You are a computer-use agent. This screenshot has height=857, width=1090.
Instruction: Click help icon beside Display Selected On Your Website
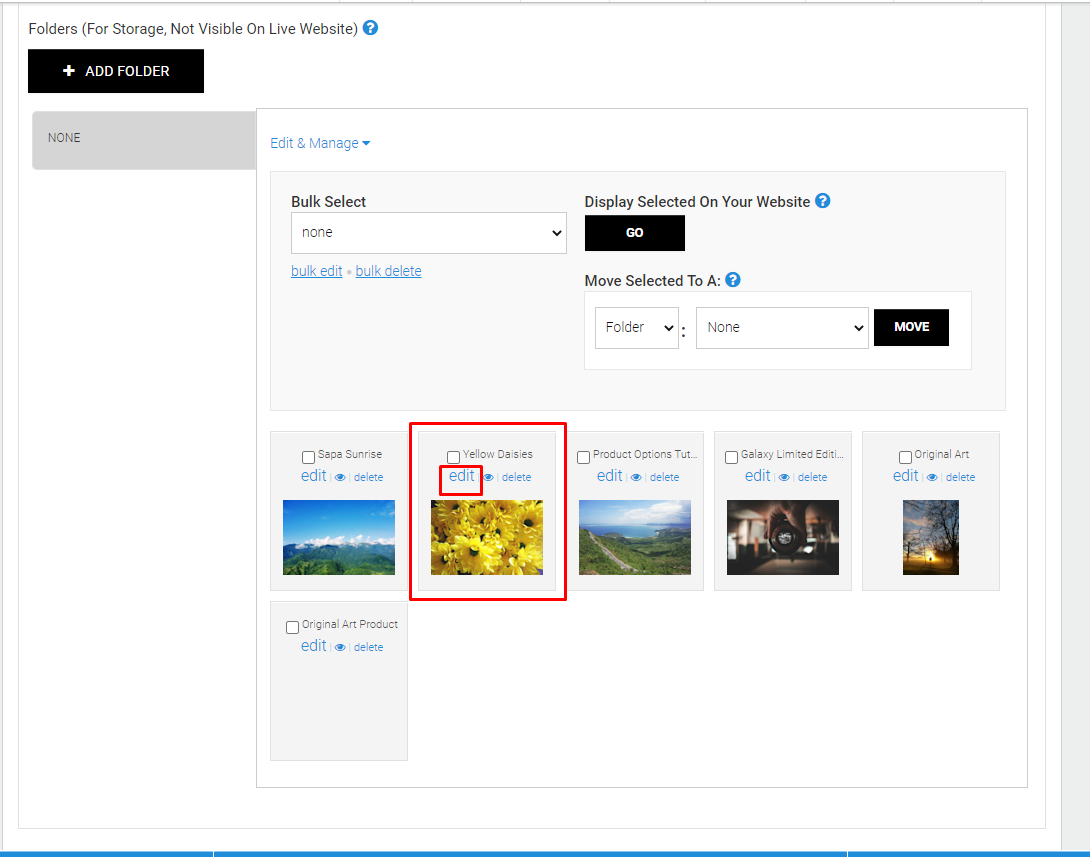(x=822, y=200)
